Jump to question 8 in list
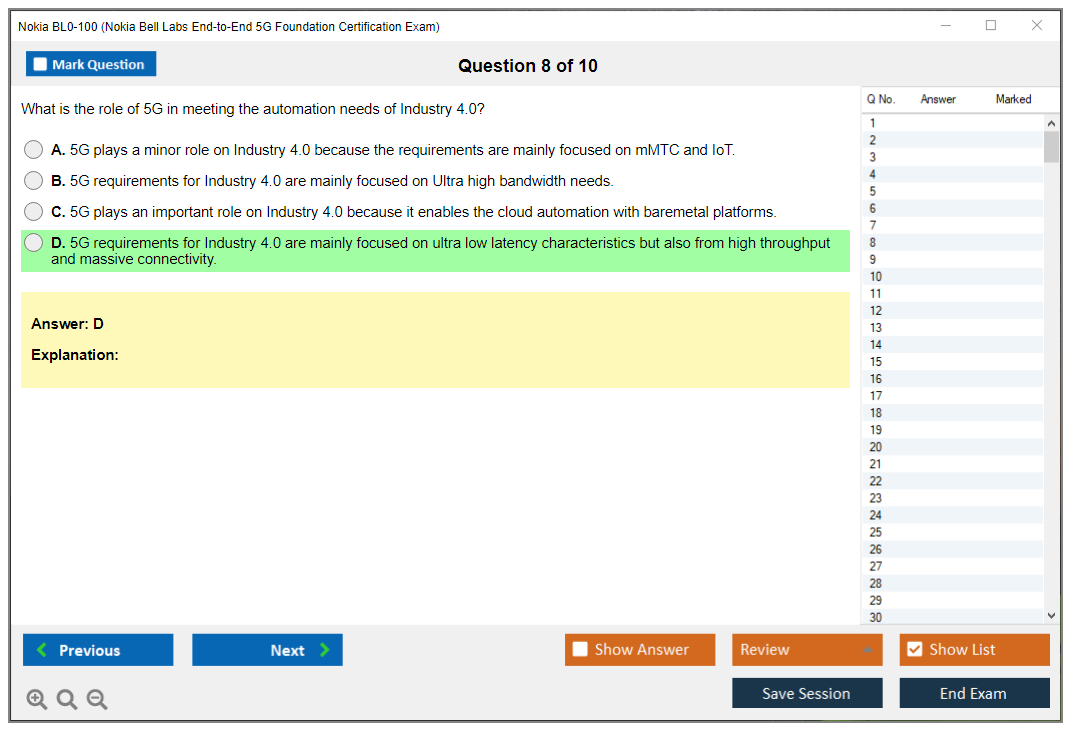 873,242
